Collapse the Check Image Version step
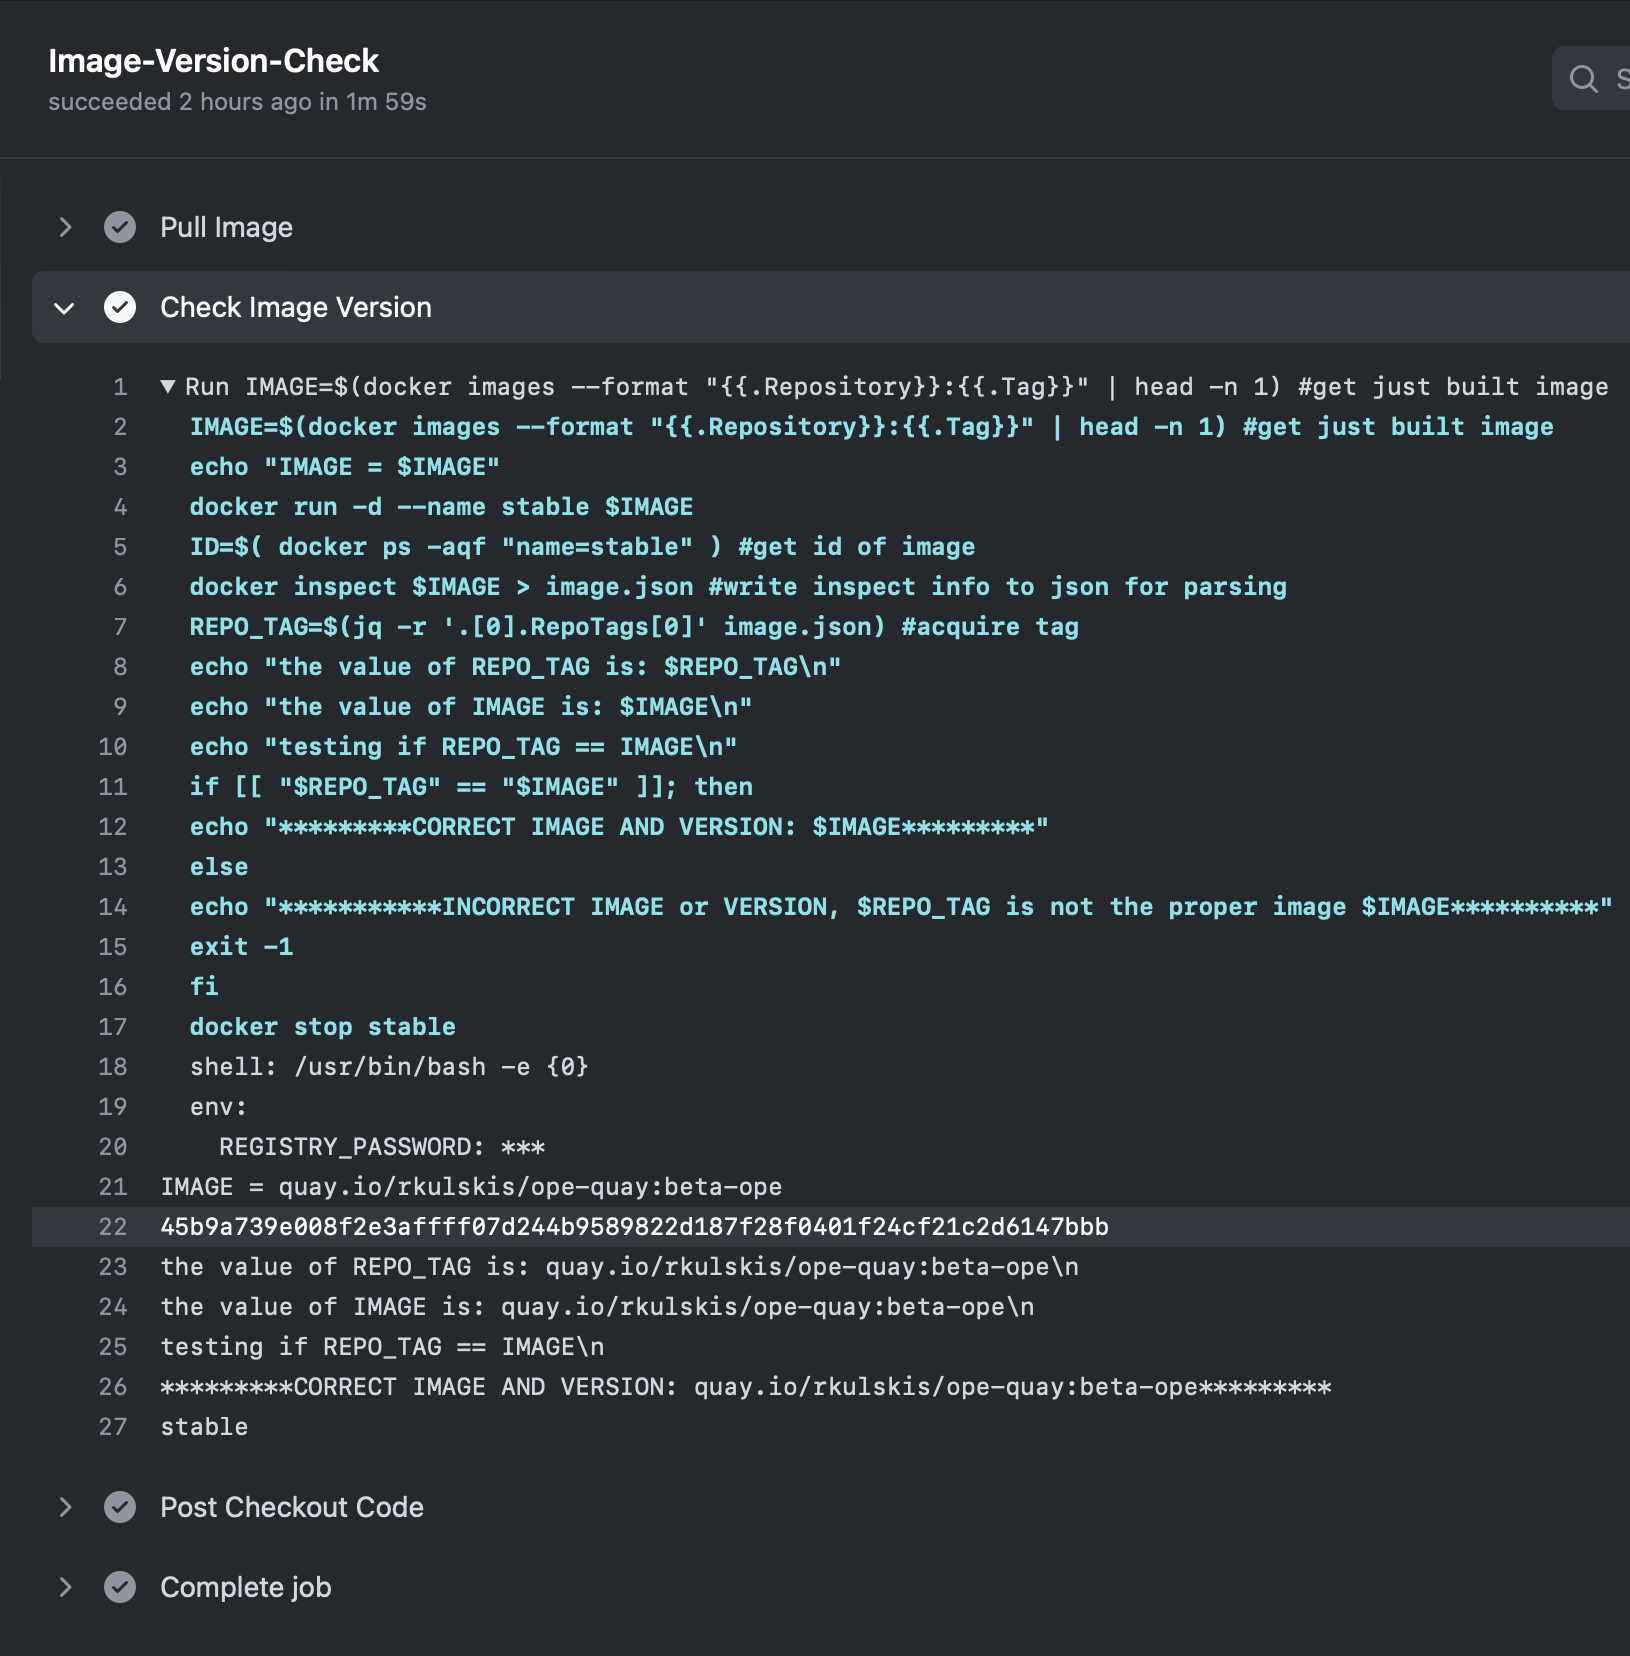The image size is (1630, 1656). tap(65, 308)
